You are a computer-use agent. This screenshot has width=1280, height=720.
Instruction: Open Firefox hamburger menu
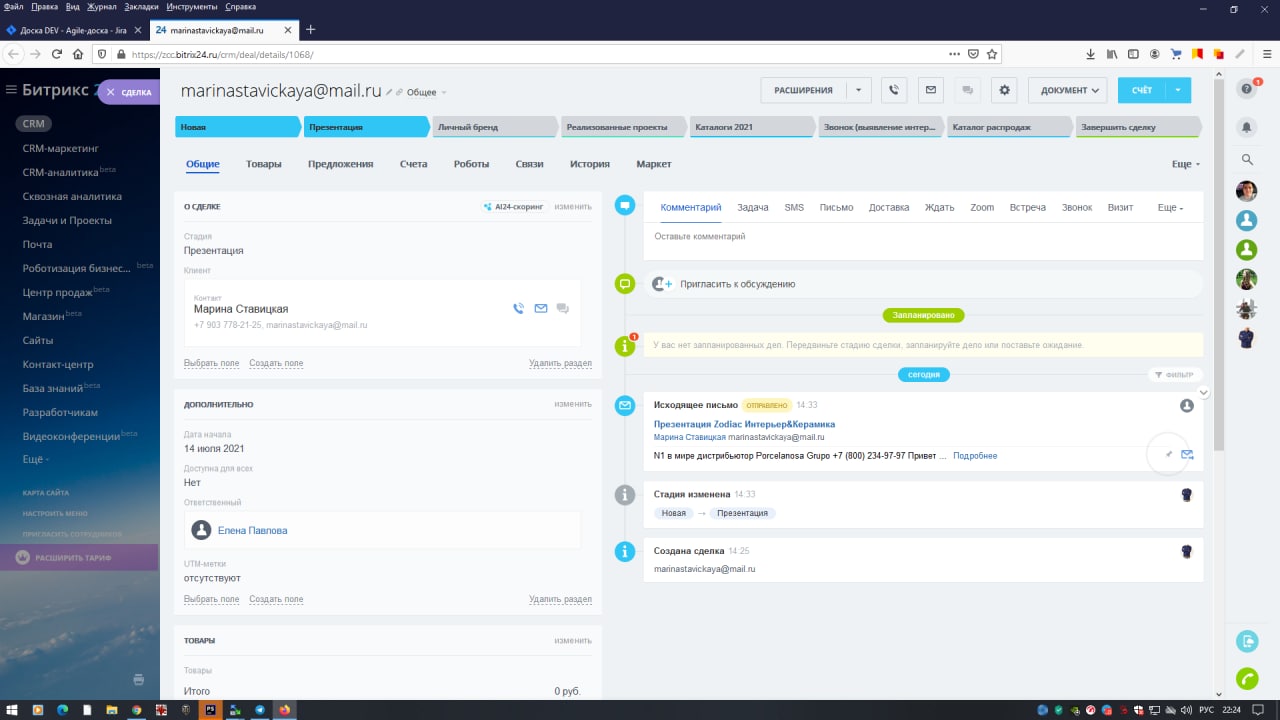[x=1265, y=54]
